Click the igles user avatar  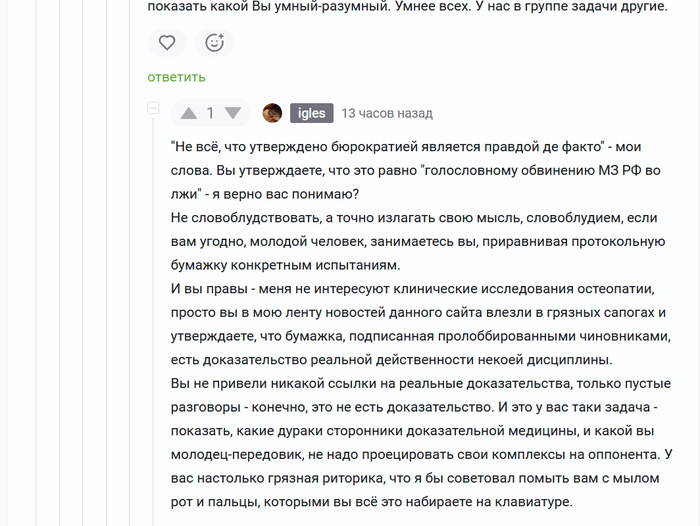pyautogui.click(x=272, y=113)
